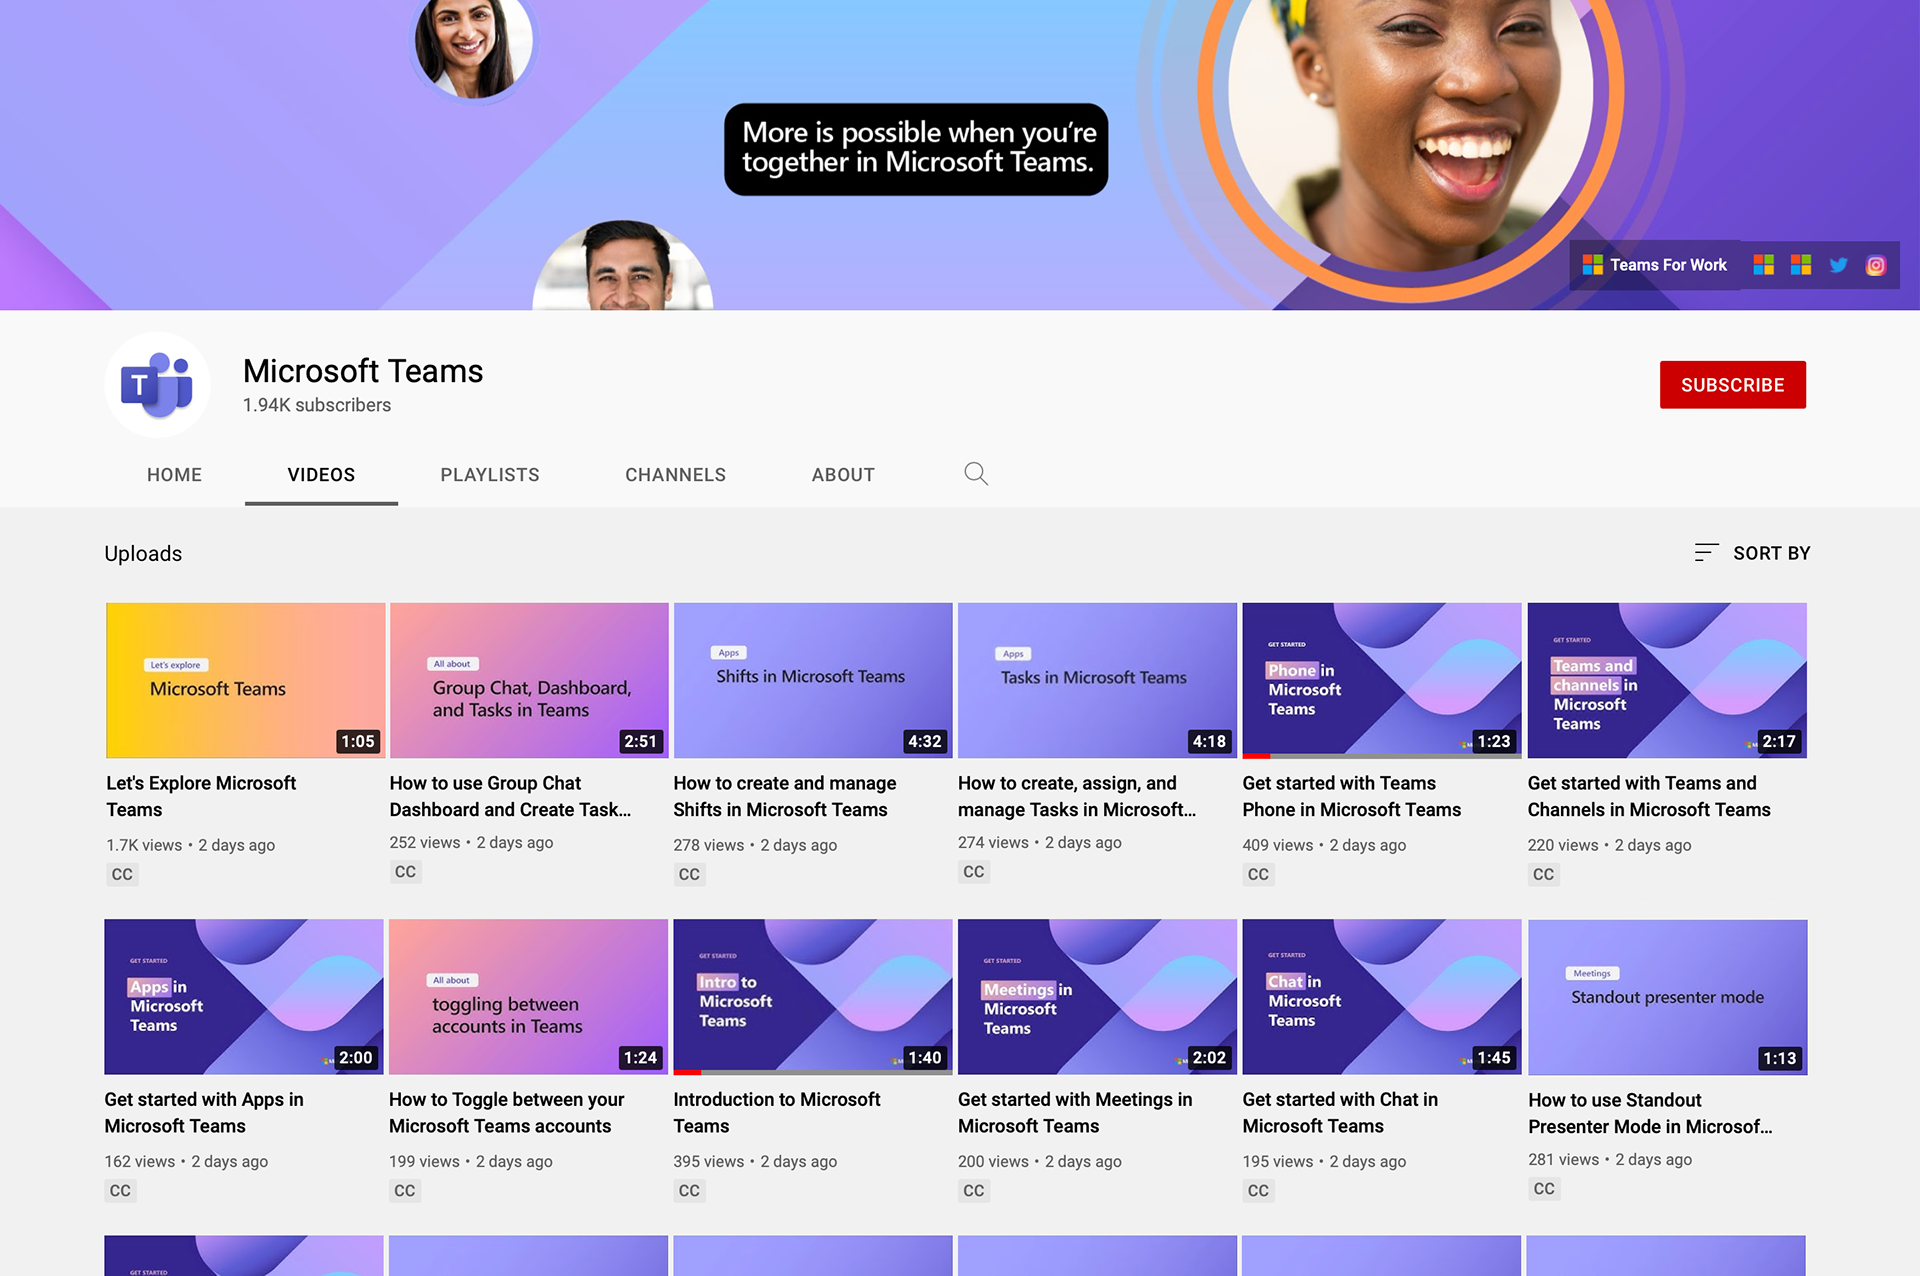Click the '395 views' text
This screenshot has height=1276, width=1920.
(709, 1161)
